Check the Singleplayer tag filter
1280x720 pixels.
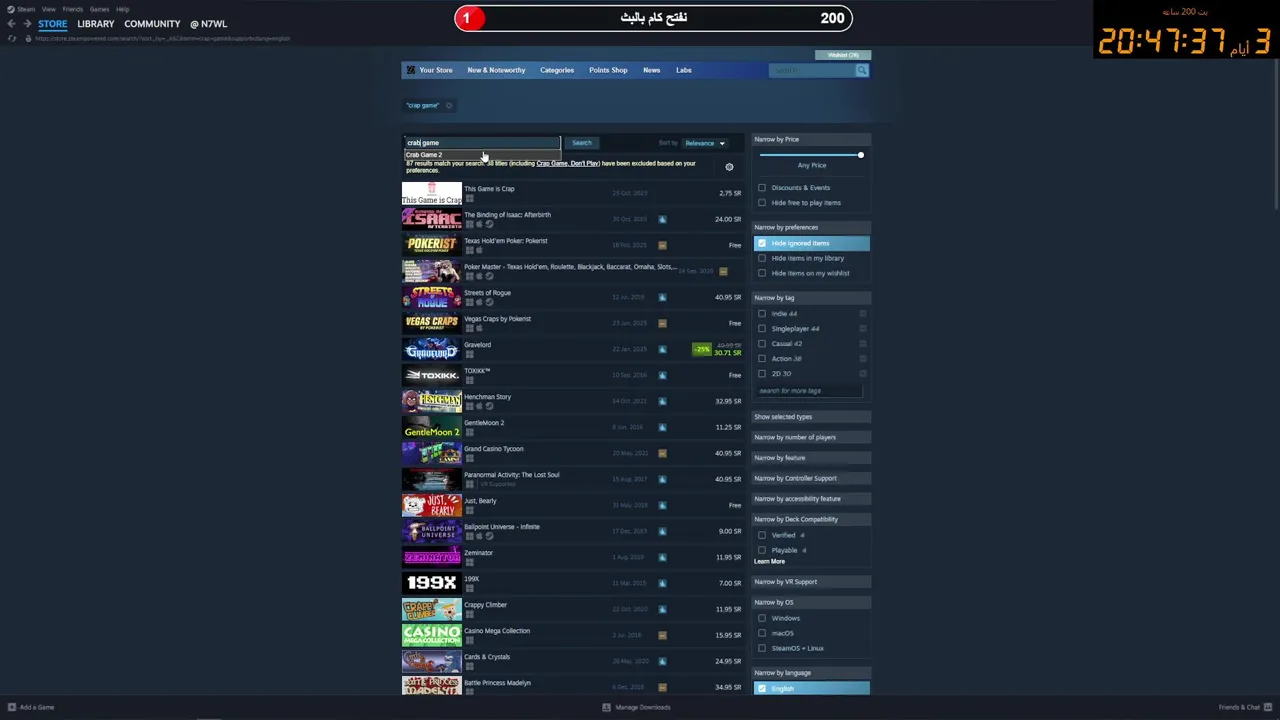click(x=762, y=329)
